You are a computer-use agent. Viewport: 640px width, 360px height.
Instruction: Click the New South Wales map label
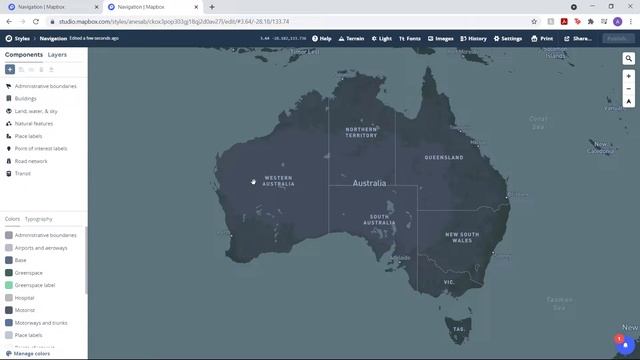tap(462, 238)
